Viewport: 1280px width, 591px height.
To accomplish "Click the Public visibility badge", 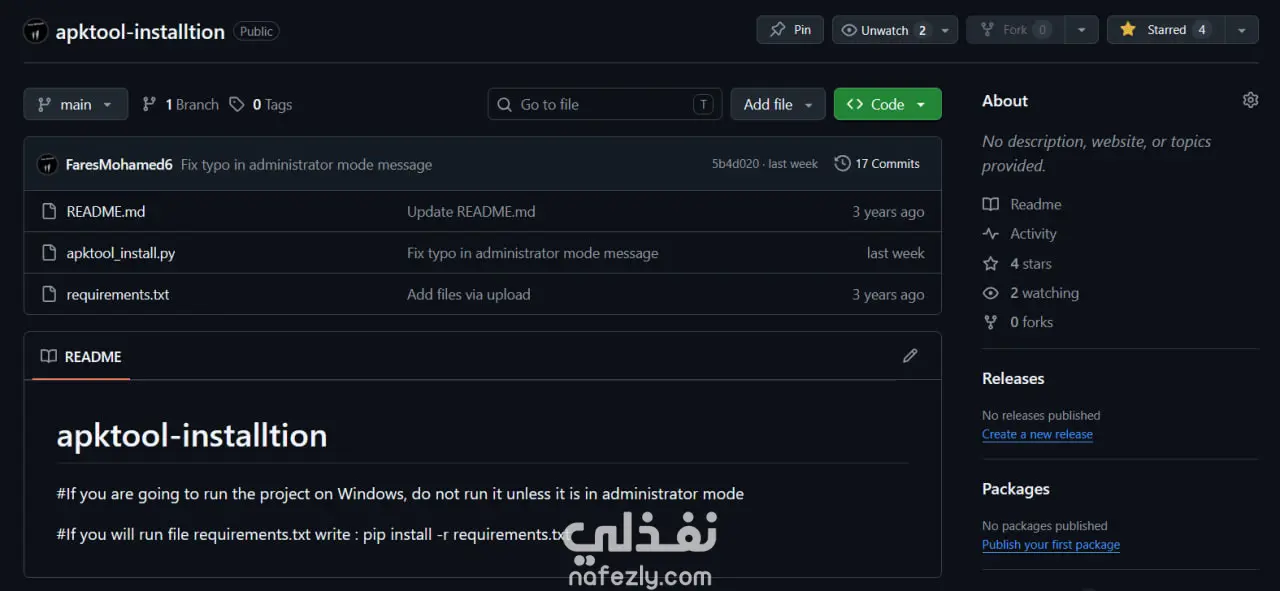I will point(256,31).
